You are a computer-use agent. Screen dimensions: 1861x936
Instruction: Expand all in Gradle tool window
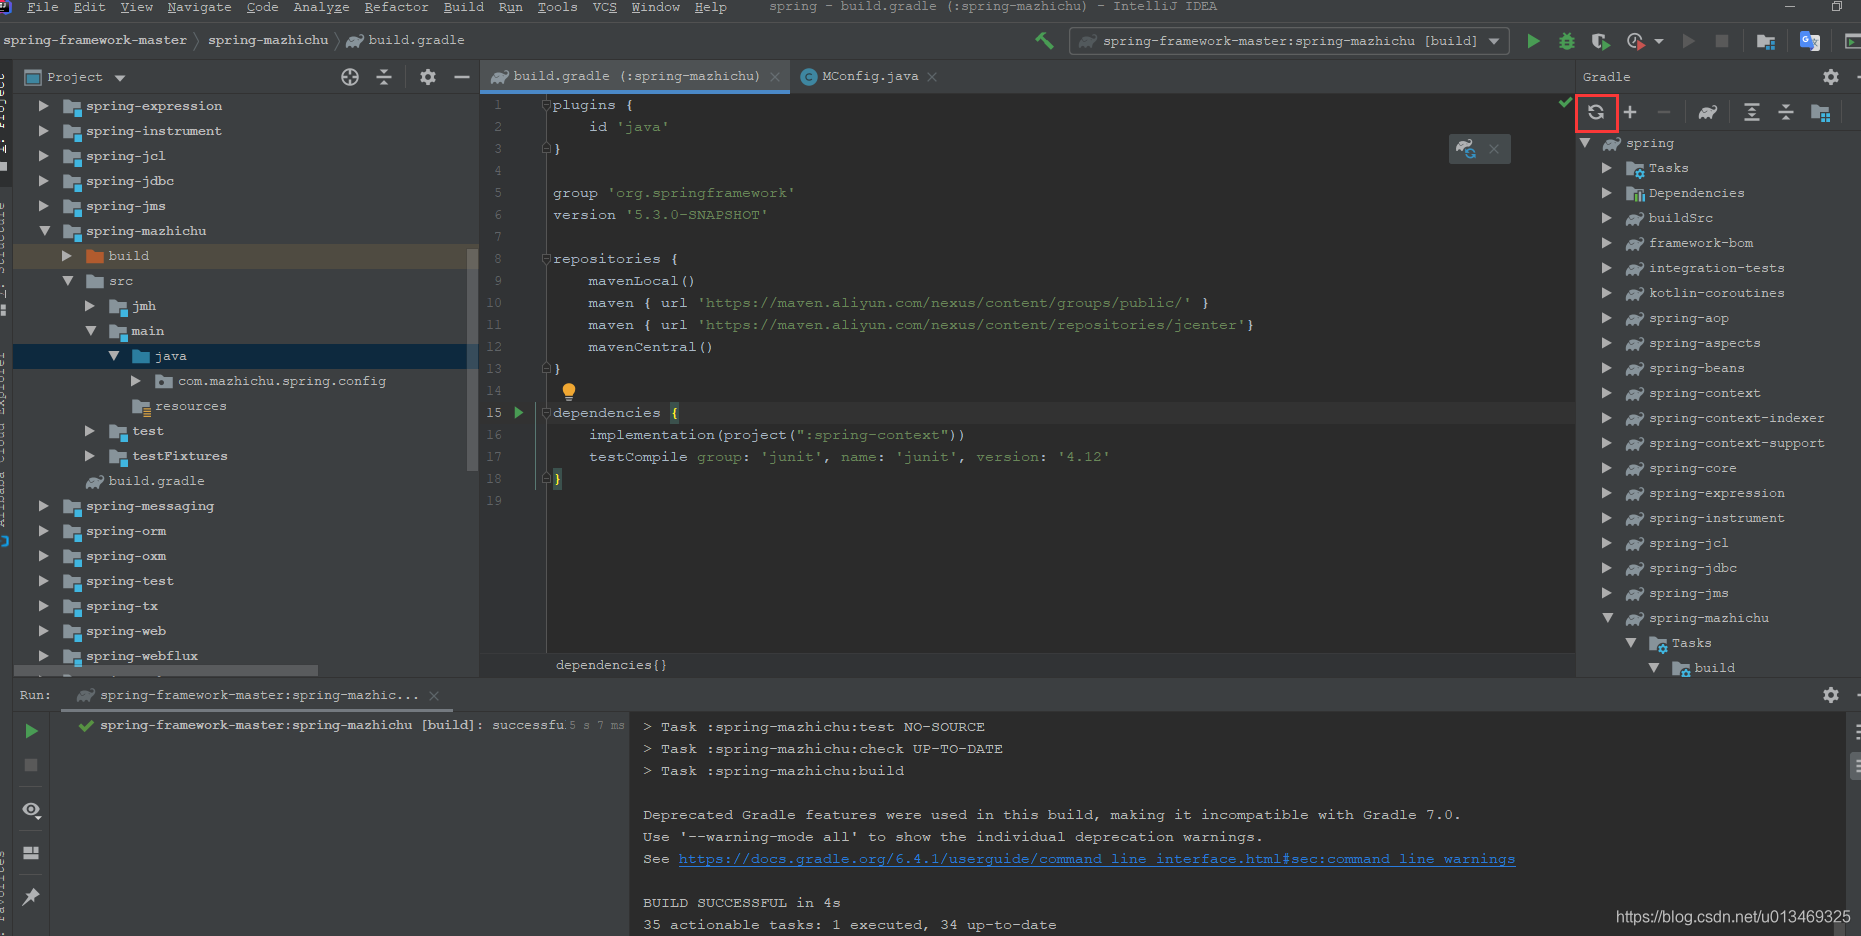point(1752,112)
